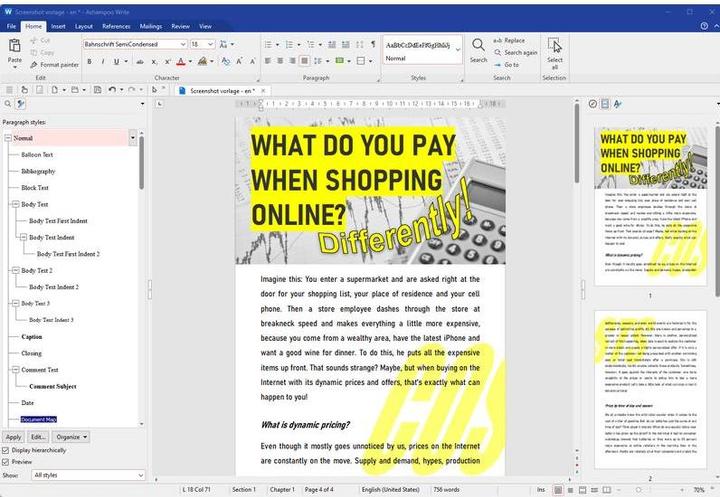Center align the paragraph
This screenshot has height=497, width=720.
click(x=280, y=61)
